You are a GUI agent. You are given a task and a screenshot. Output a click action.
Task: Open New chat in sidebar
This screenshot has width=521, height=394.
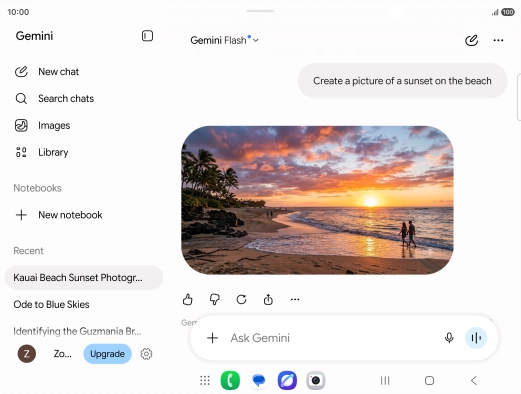click(x=47, y=72)
